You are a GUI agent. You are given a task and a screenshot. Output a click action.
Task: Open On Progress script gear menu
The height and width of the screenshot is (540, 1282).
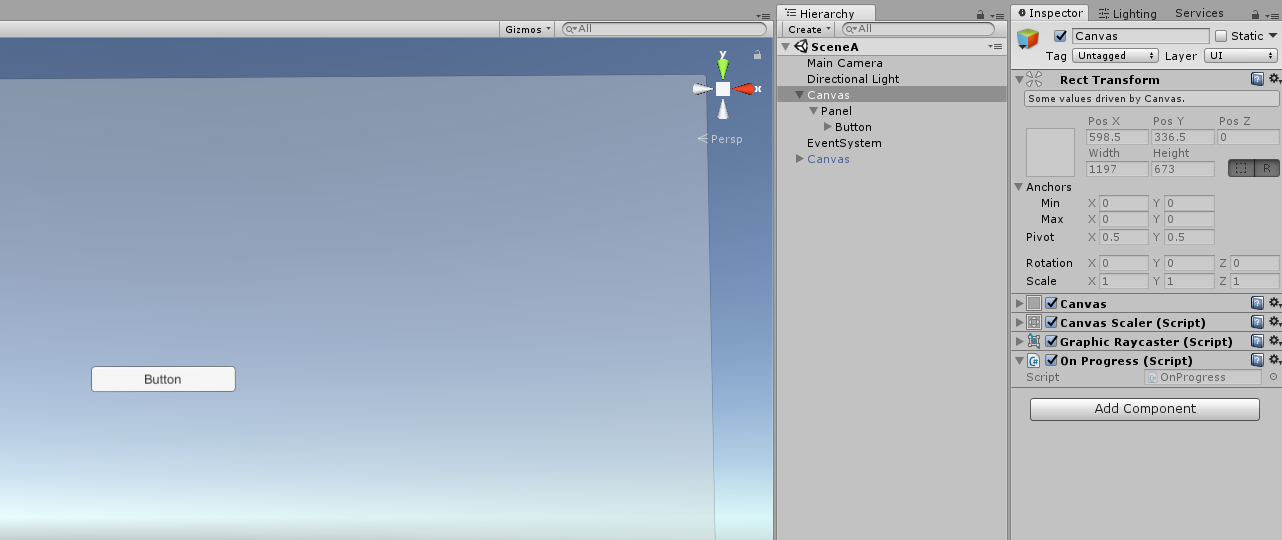tap(1274, 360)
